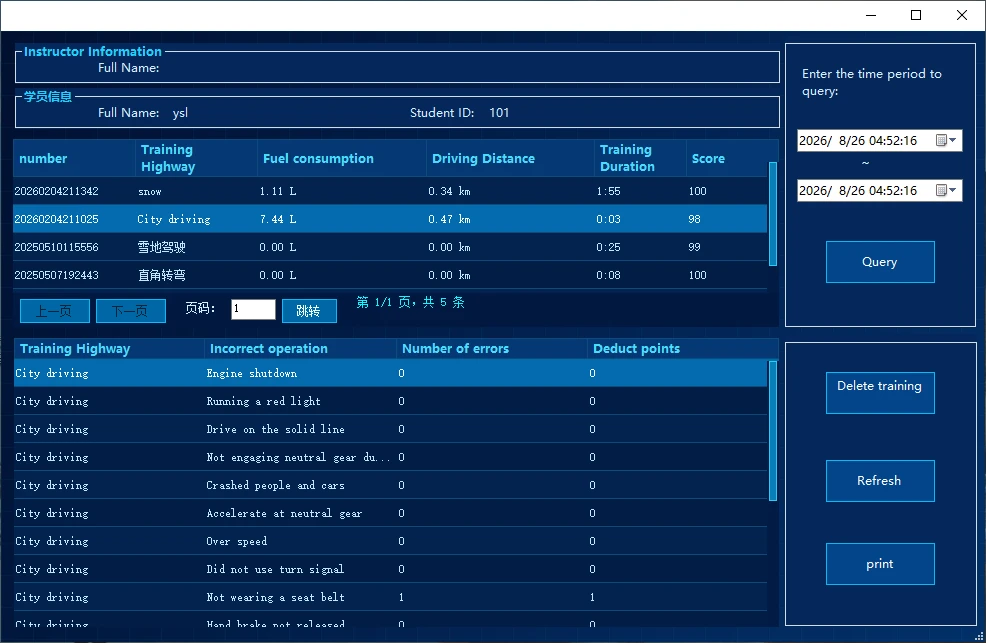
Task: Sort by Score column header
Action: (x=727, y=158)
